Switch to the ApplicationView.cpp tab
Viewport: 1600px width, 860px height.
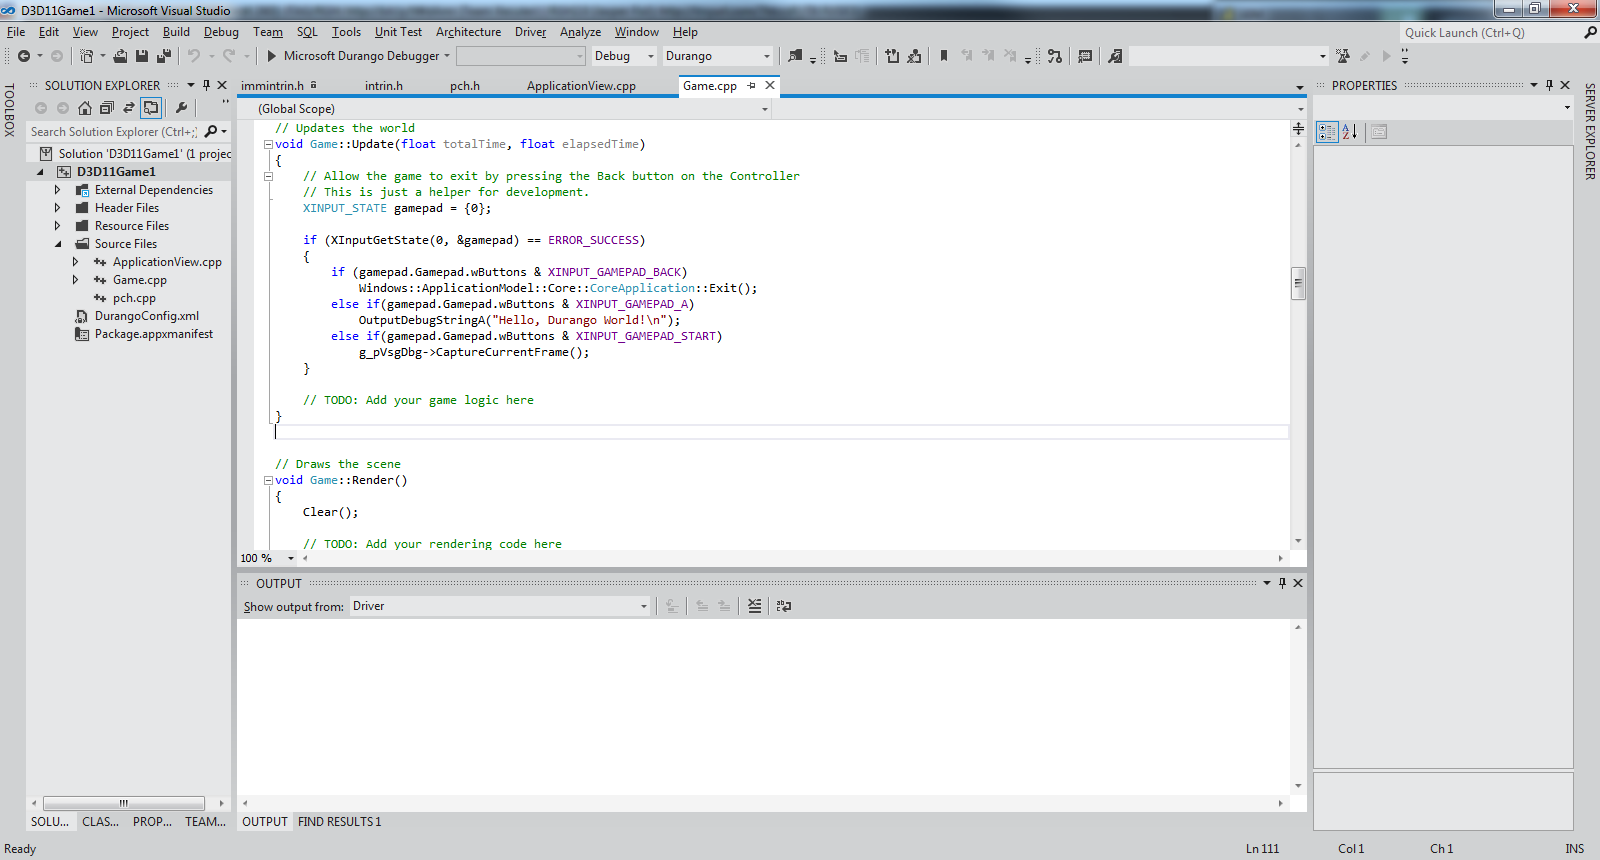click(581, 86)
